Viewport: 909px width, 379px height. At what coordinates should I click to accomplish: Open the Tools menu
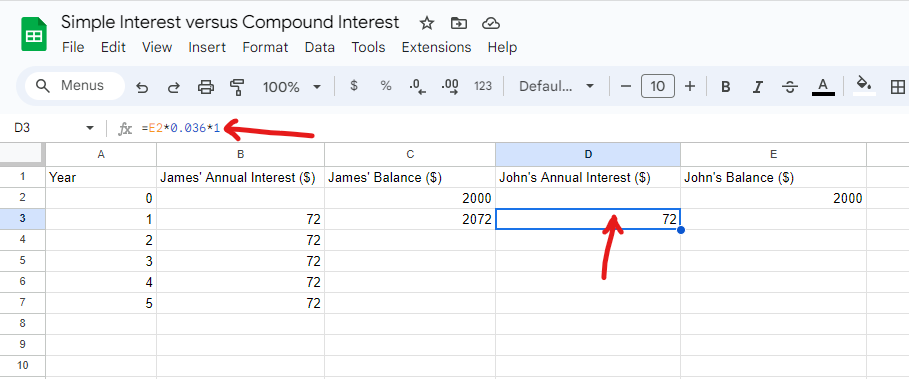[368, 48]
